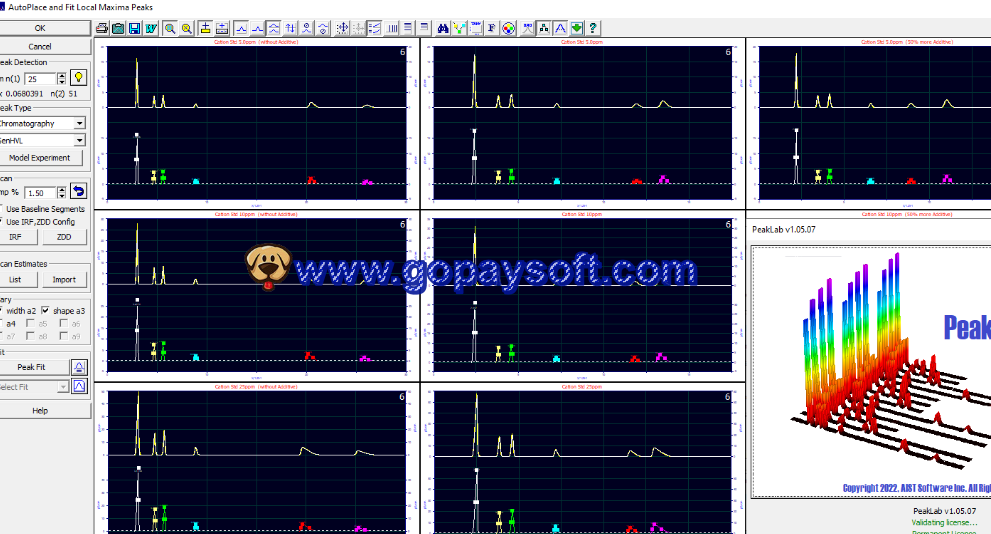The width and height of the screenshot is (991, 534).
Task: Click the crossed-out magnifier unzoom icon
Action: click(x=186, y=28)
